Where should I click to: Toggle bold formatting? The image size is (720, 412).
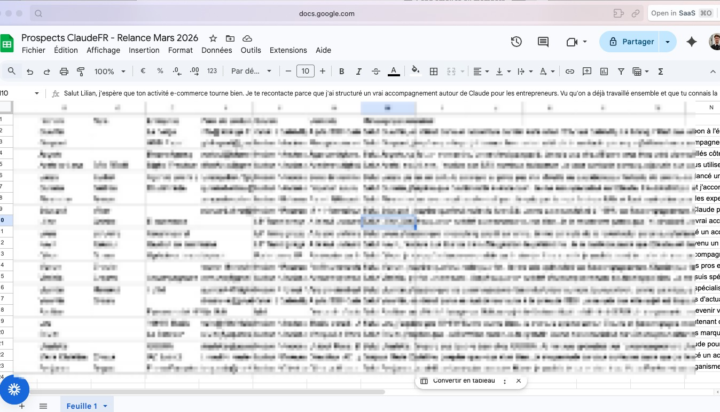pos(341,71)
